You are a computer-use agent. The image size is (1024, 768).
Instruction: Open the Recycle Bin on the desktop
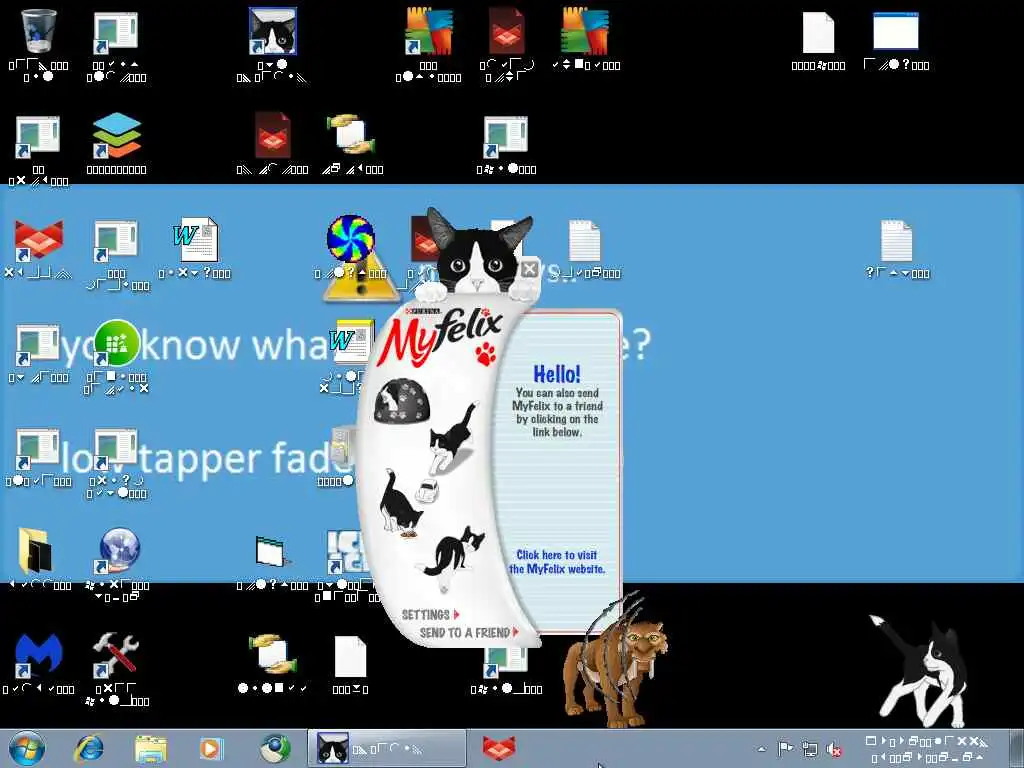tap(38, 31)
